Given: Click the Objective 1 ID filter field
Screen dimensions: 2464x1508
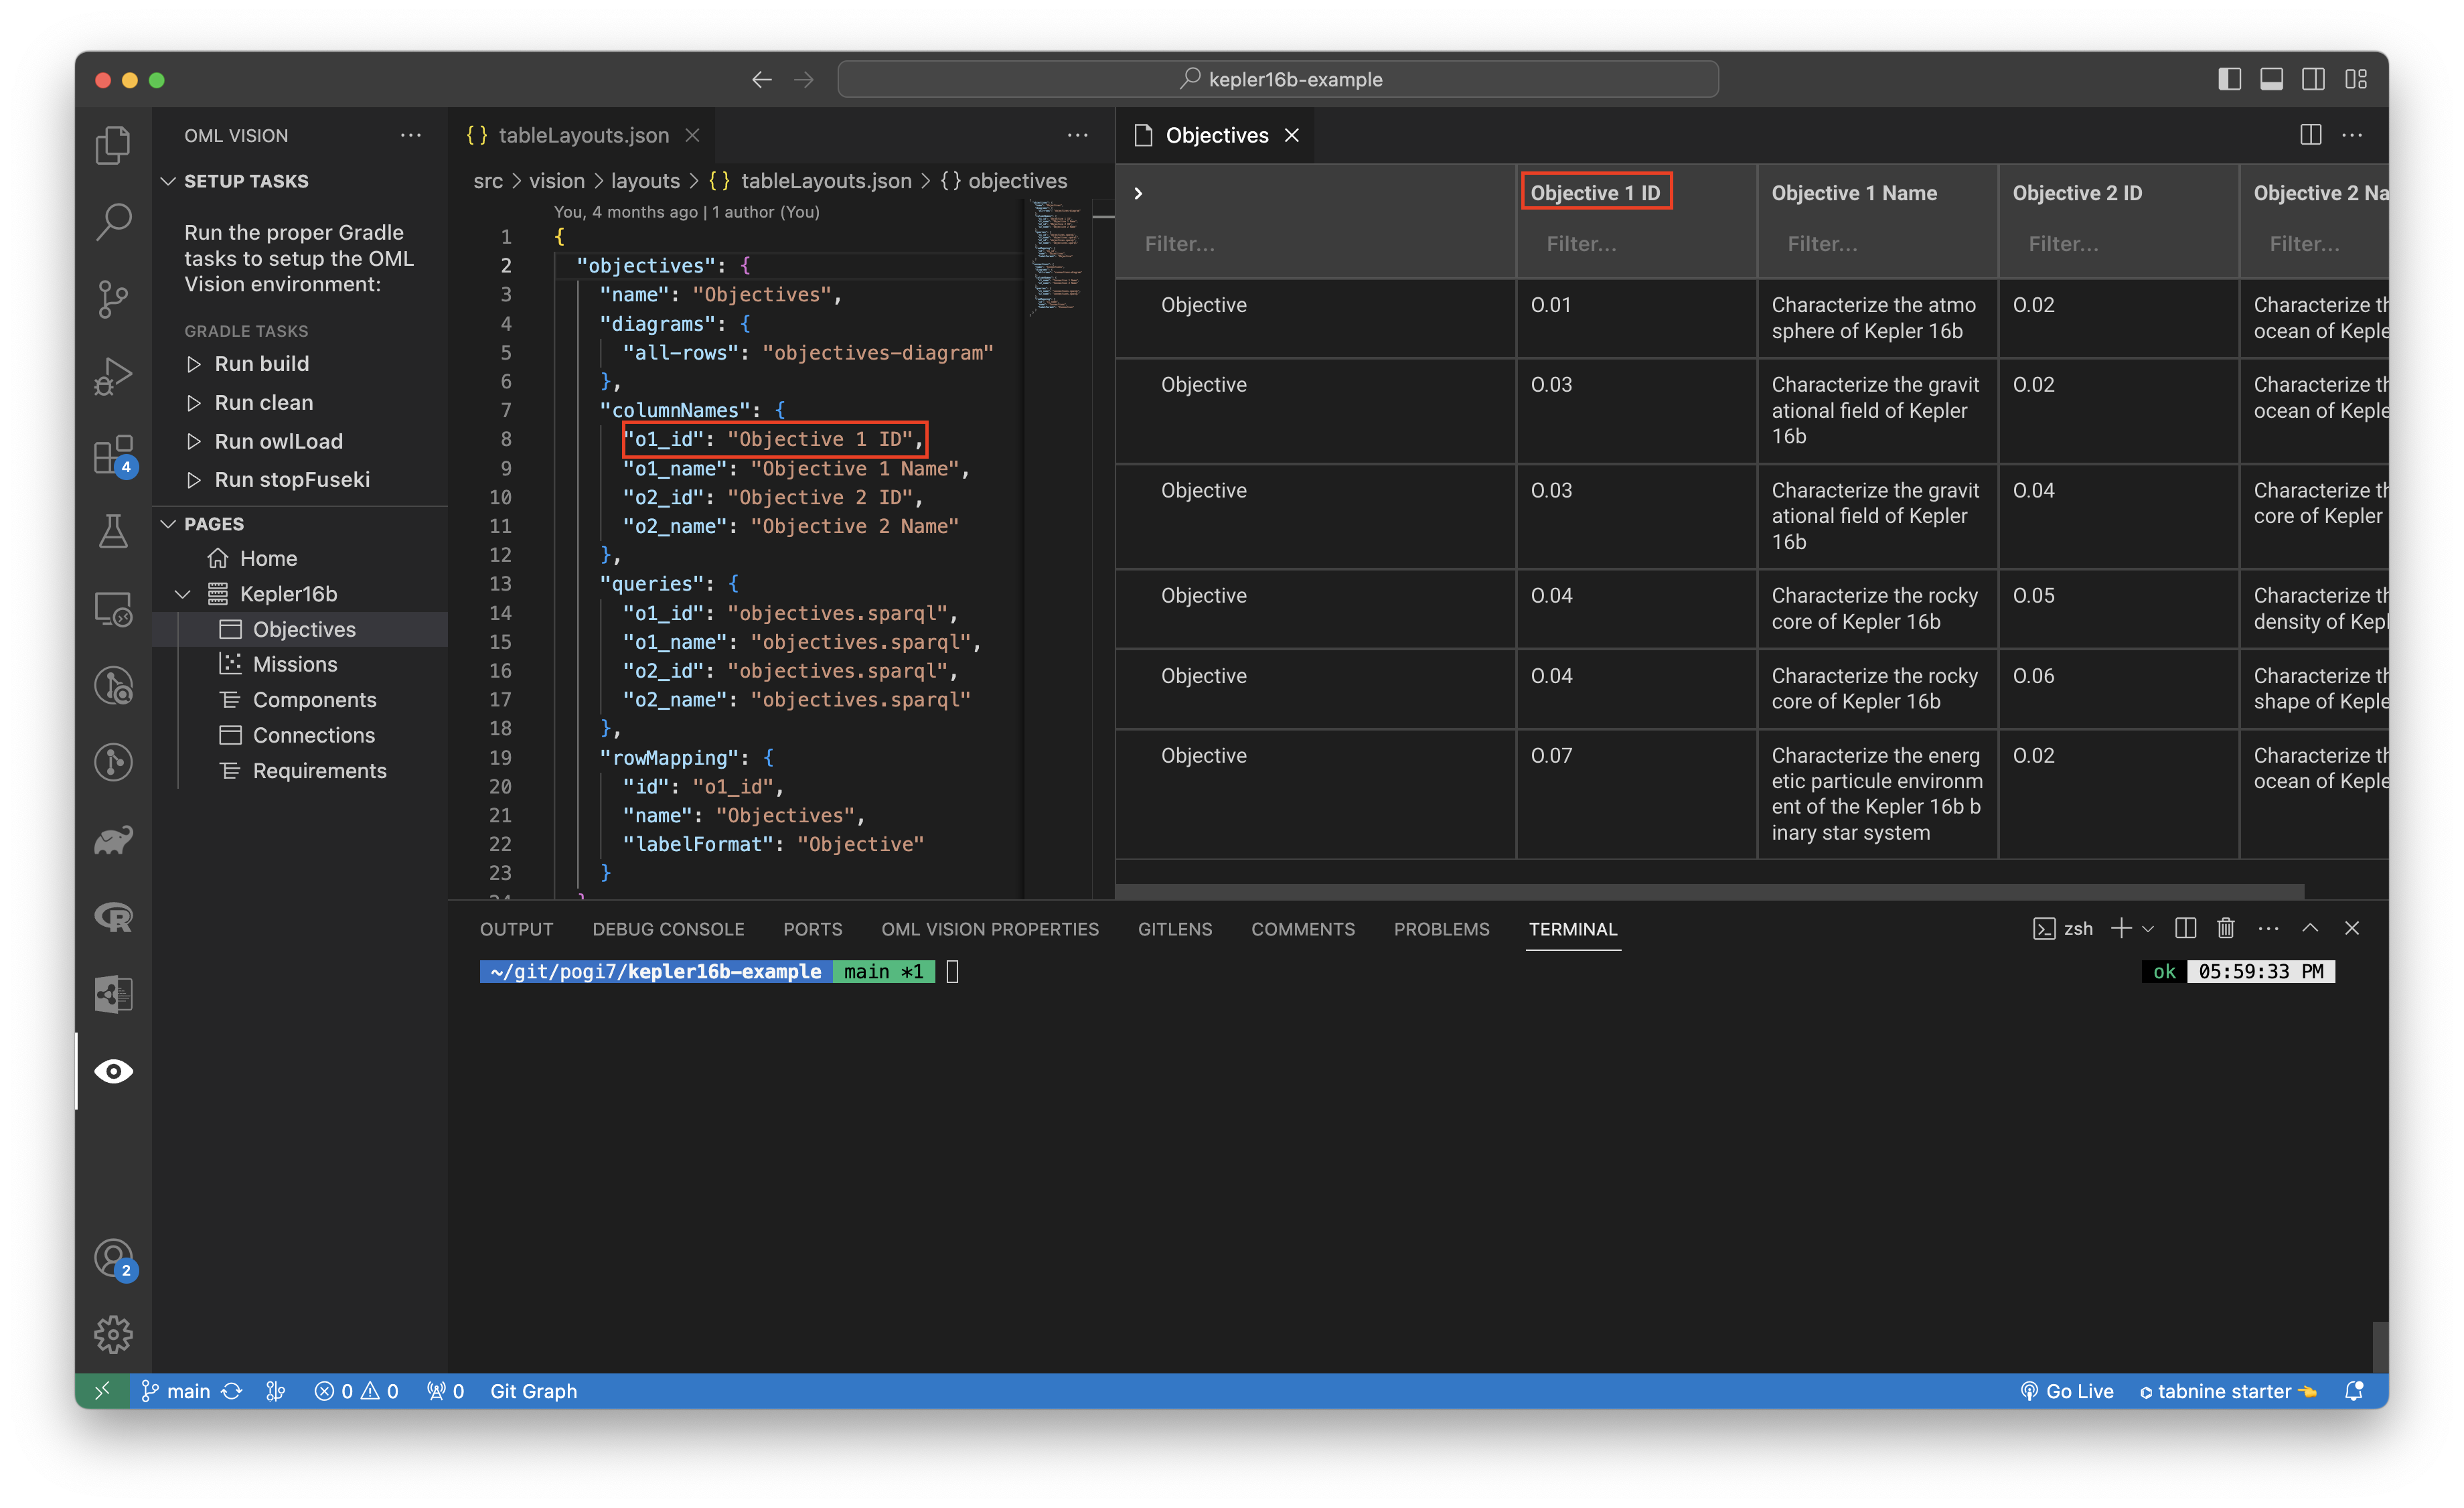Looking at the screenshot, I should coord(1636,244).
